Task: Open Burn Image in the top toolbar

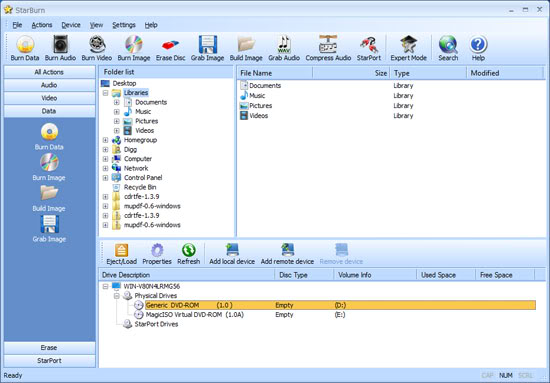Action: (134, 48)
